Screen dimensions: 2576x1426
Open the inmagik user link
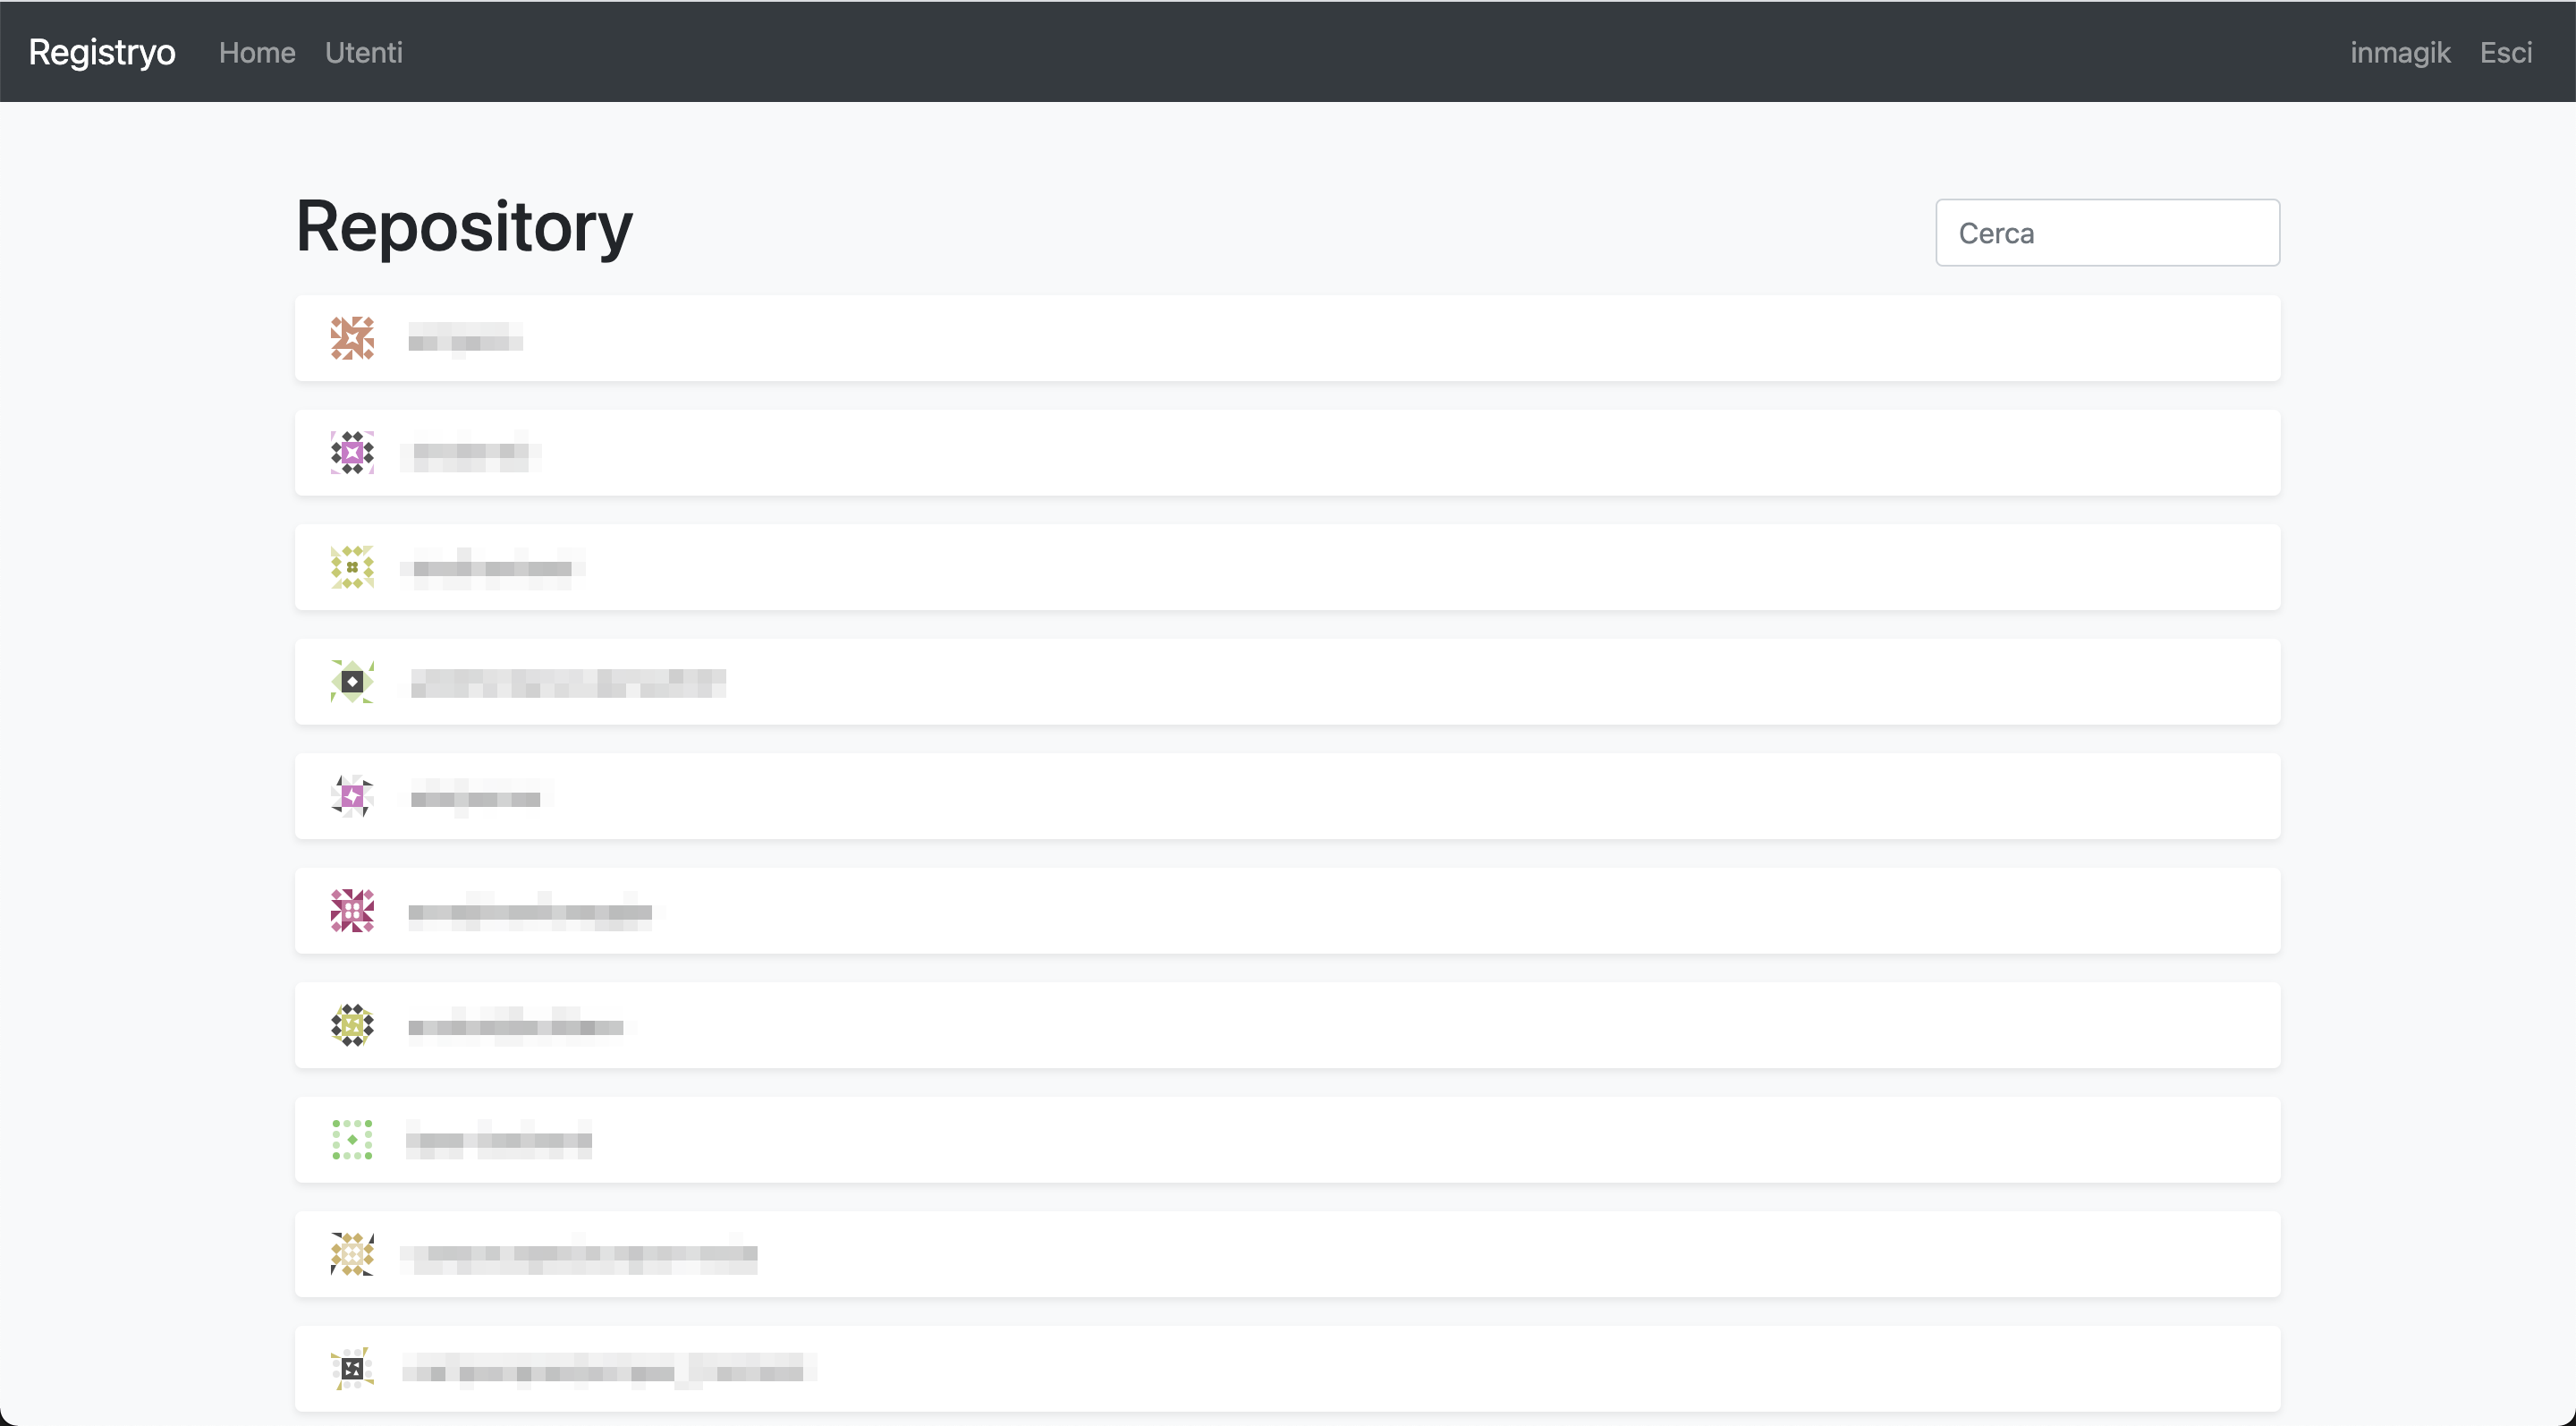(2399, 52)
